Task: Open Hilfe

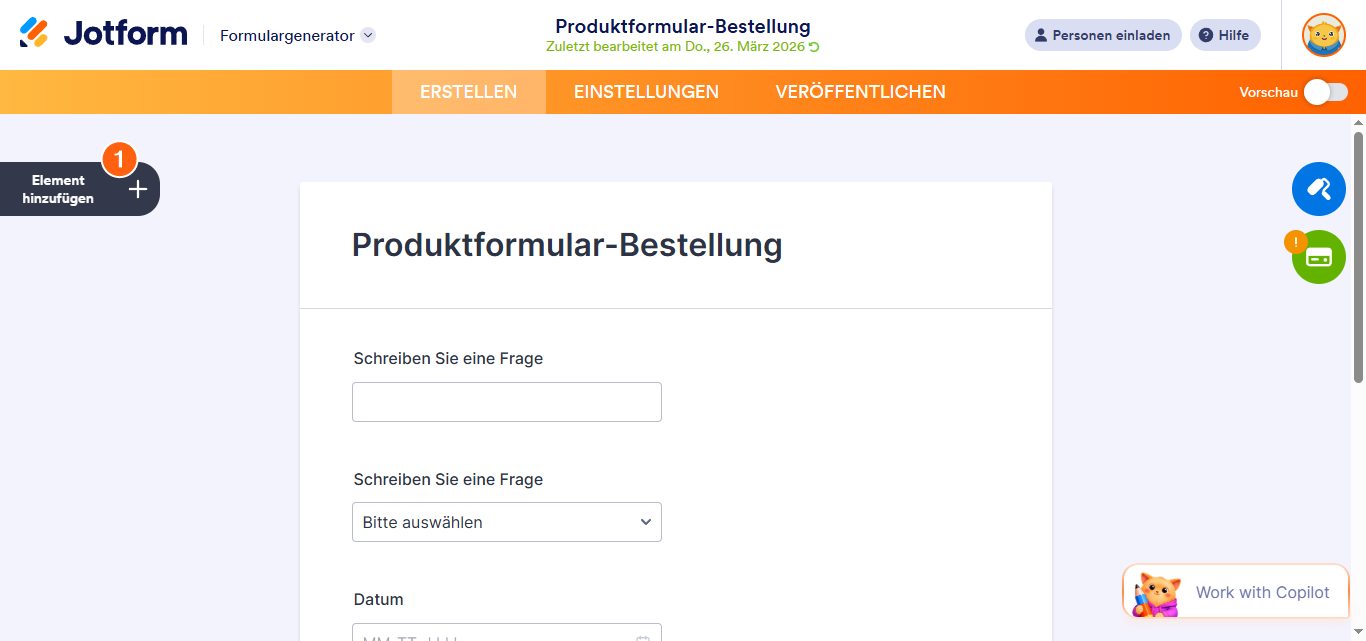Action: (x=1224, y=35)
